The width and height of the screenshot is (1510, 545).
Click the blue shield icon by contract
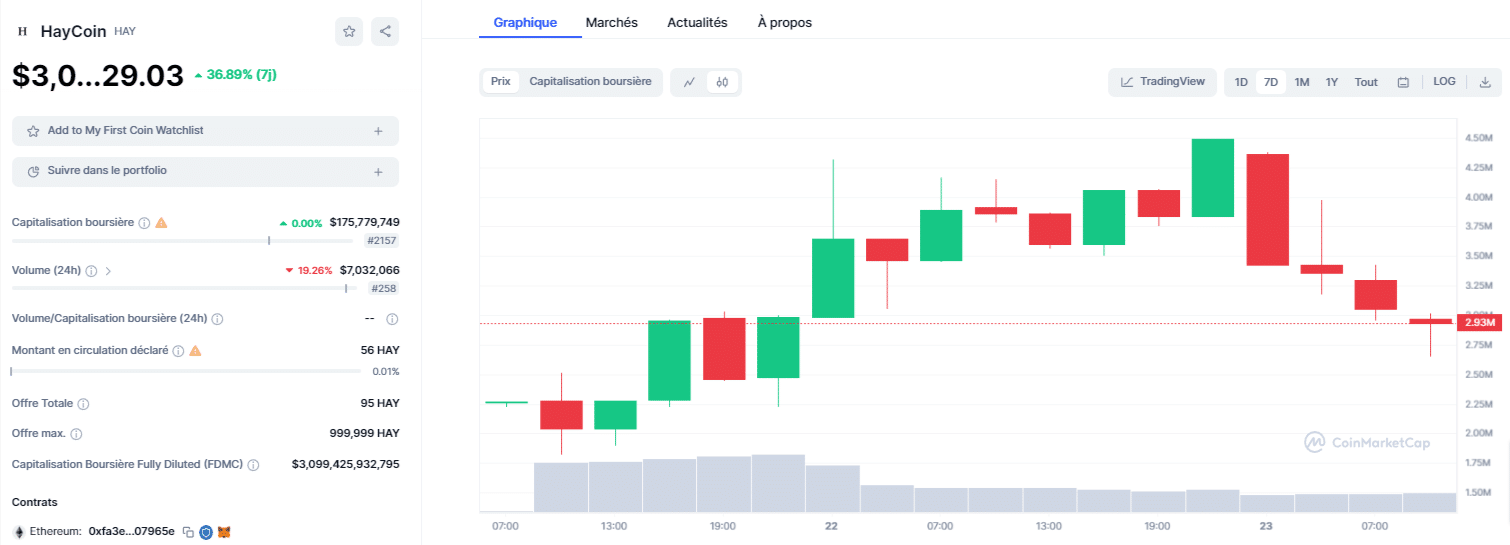click(x=206, y=532)
